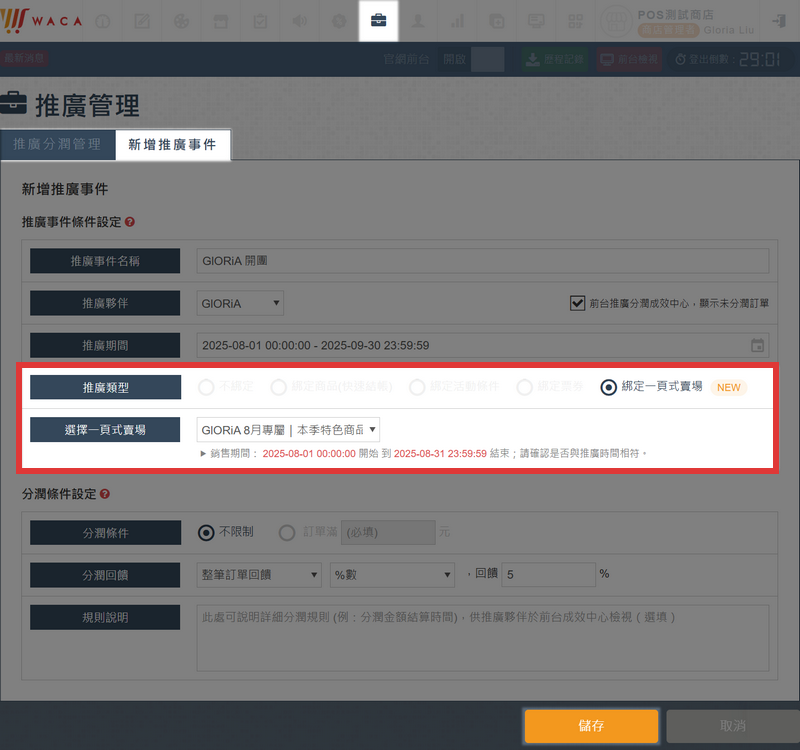Click the 商店管理者 role badge
The image size is (800, 750).
click(x=668, y=30)
